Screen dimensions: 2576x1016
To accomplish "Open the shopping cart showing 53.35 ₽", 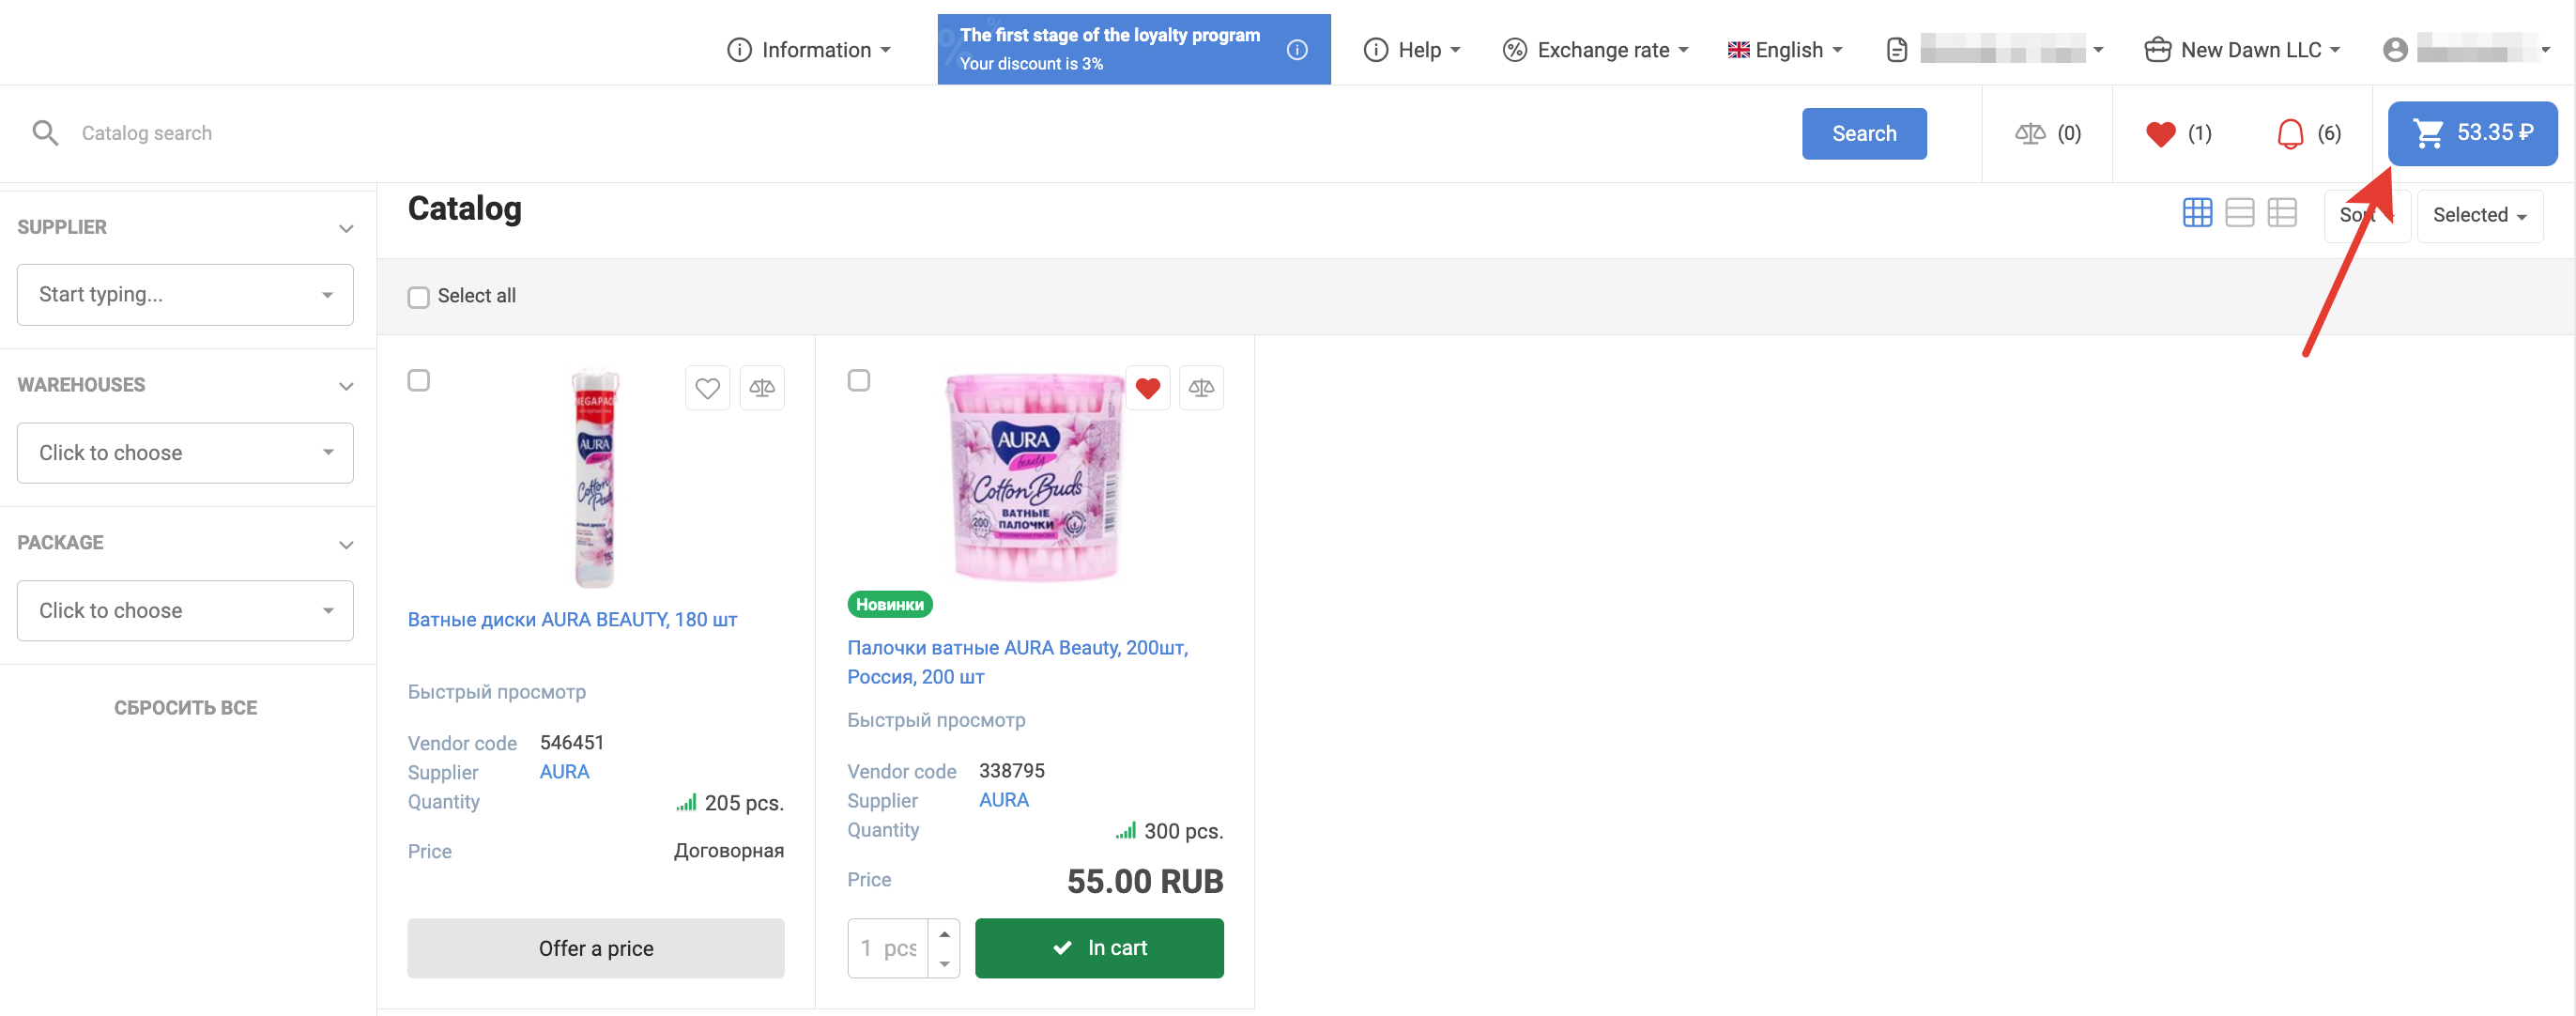I will point(2471,133).
